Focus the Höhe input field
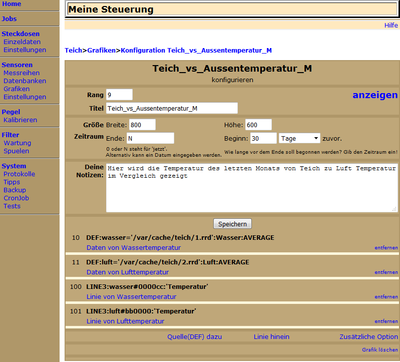The width and height of the screenshot is (400, 362). [x=258, y=125]
